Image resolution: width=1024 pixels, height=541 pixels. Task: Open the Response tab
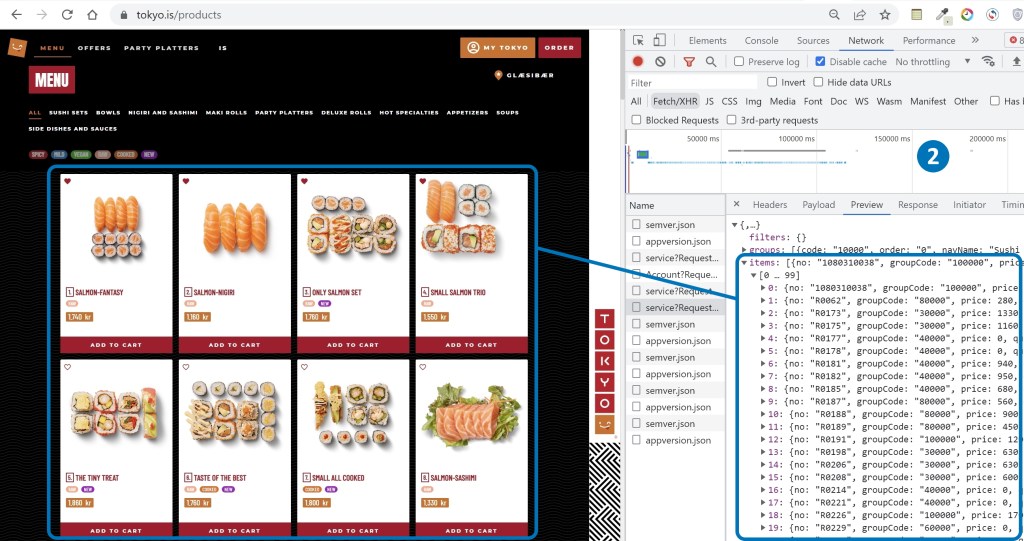tap(917, 205)
